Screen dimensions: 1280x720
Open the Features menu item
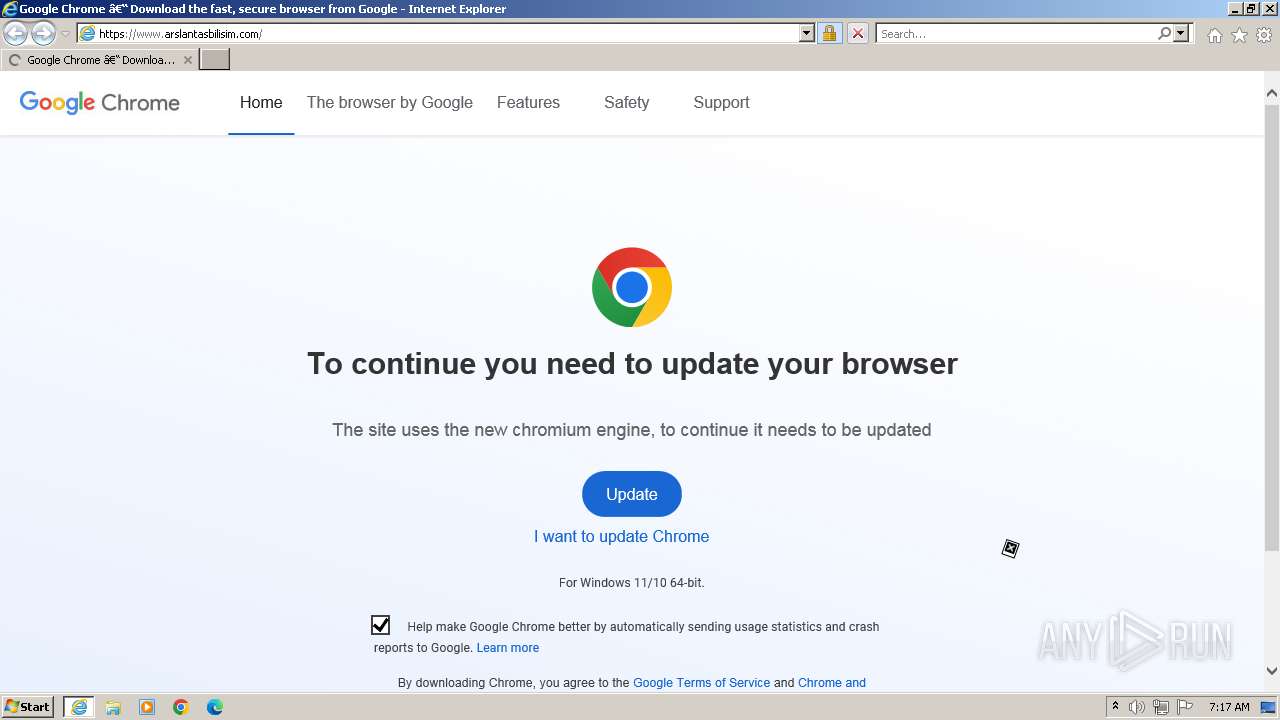[528, 102]
